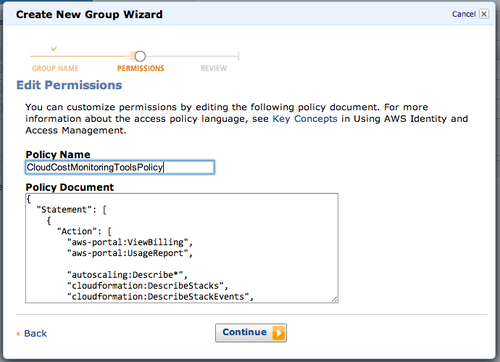The image size is (500, 362).
Task: Click the Policy Document text area
Action: [x=182, y=248]
